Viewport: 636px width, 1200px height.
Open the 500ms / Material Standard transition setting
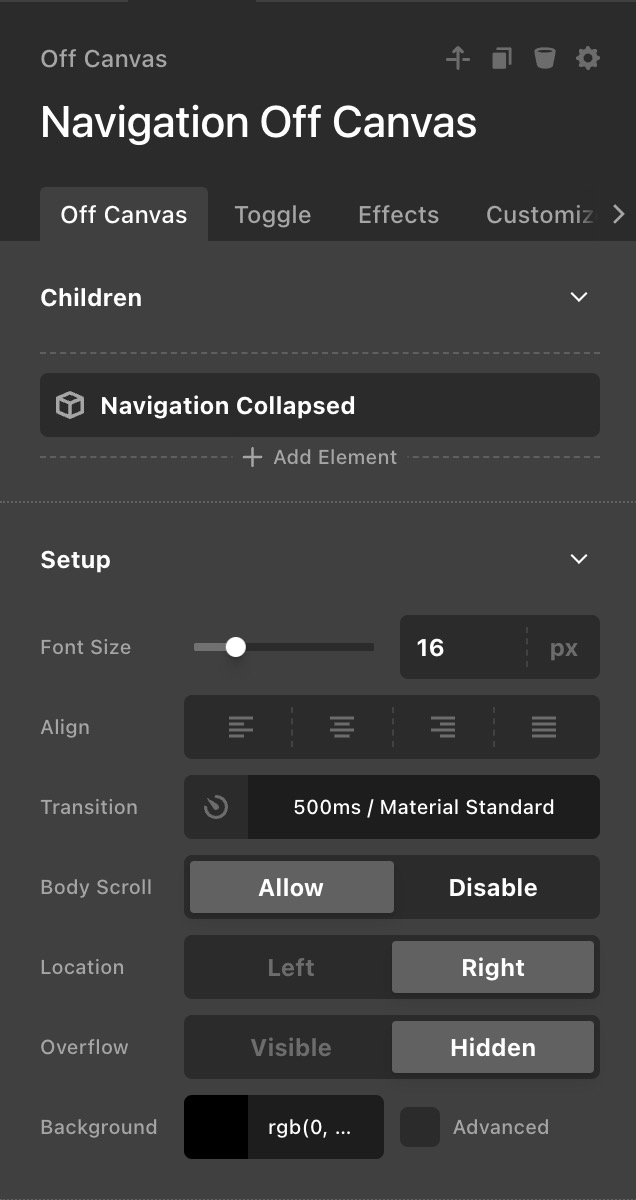click(423, 807)
